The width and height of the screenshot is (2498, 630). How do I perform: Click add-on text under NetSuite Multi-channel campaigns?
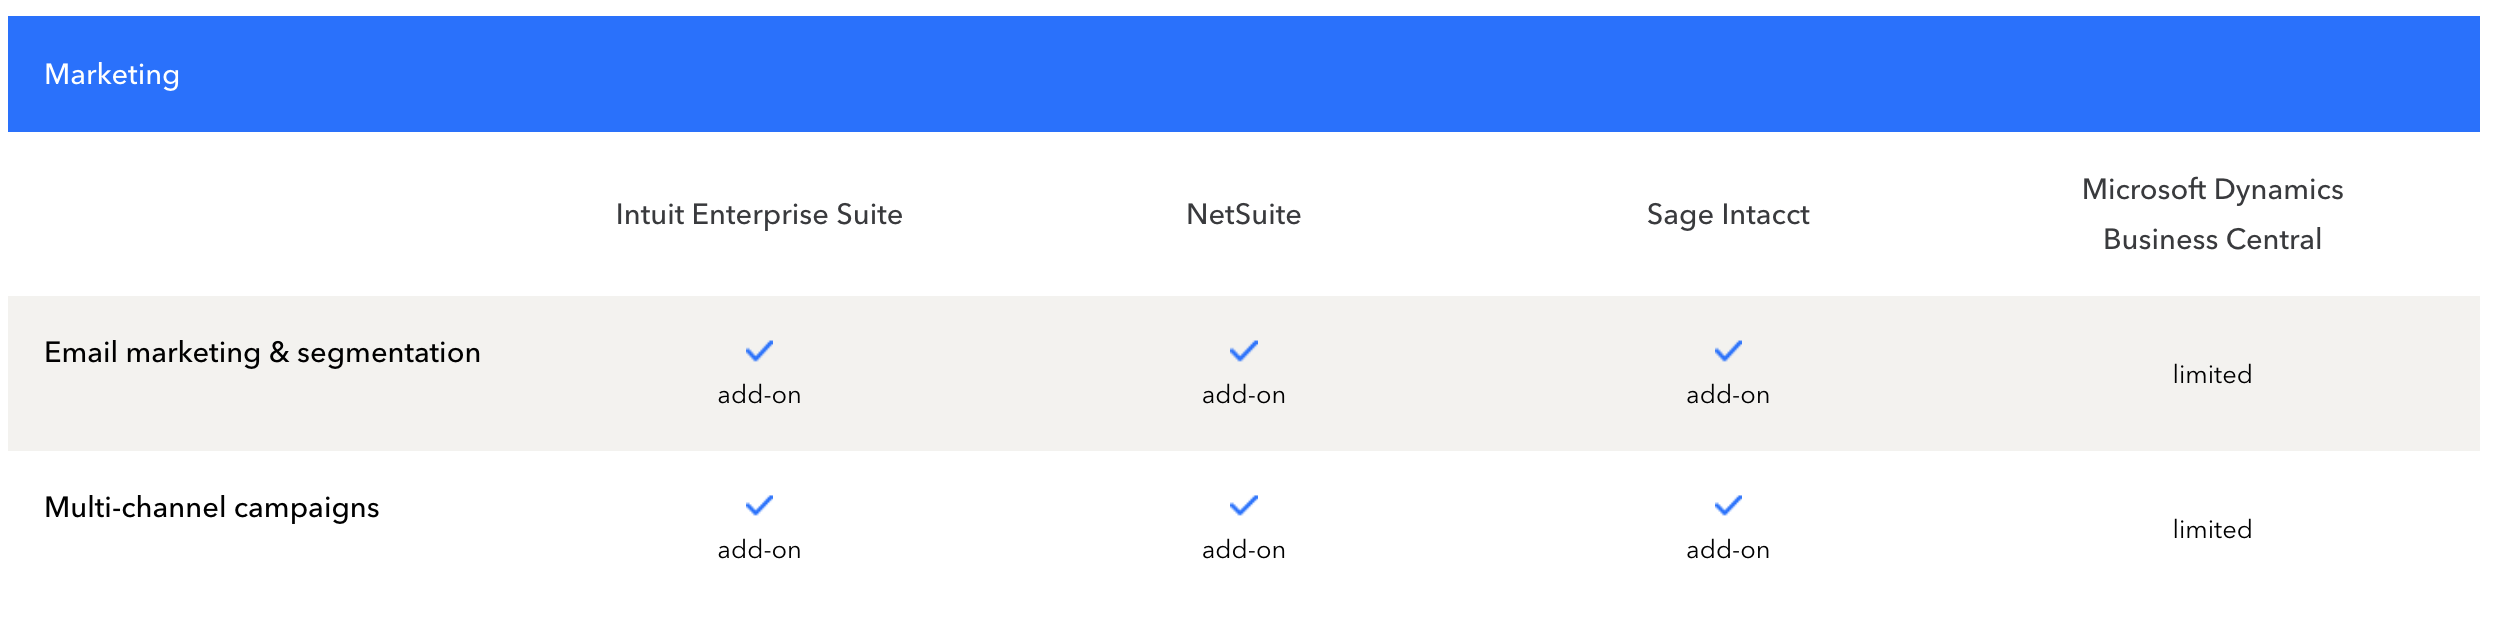coord(1243,550)
